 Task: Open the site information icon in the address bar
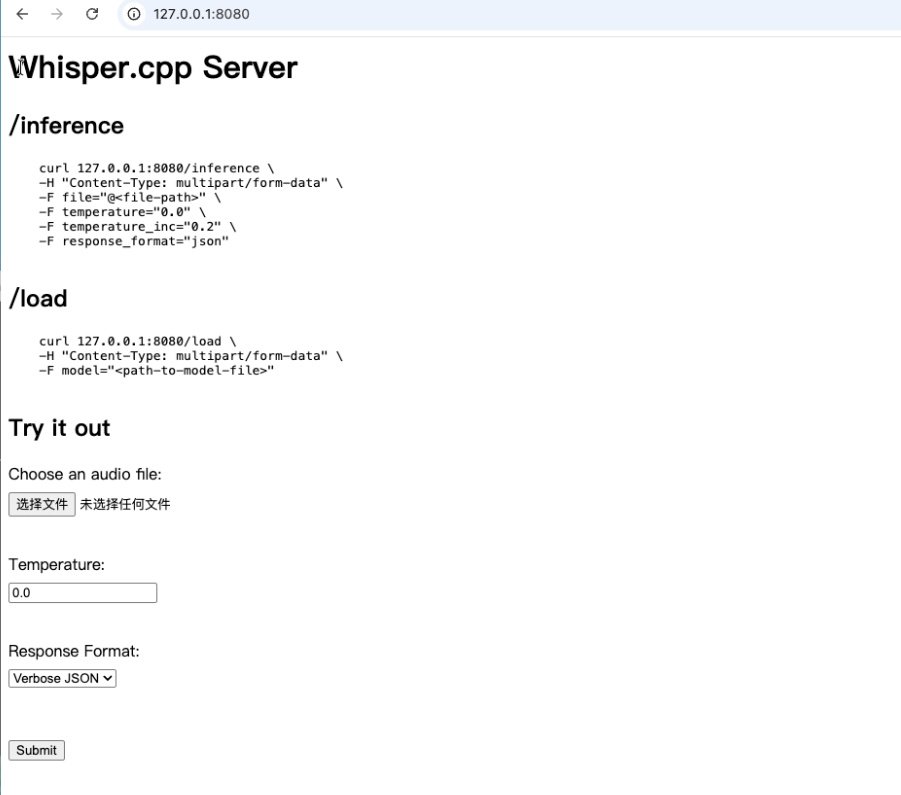(x=133, y=14)
